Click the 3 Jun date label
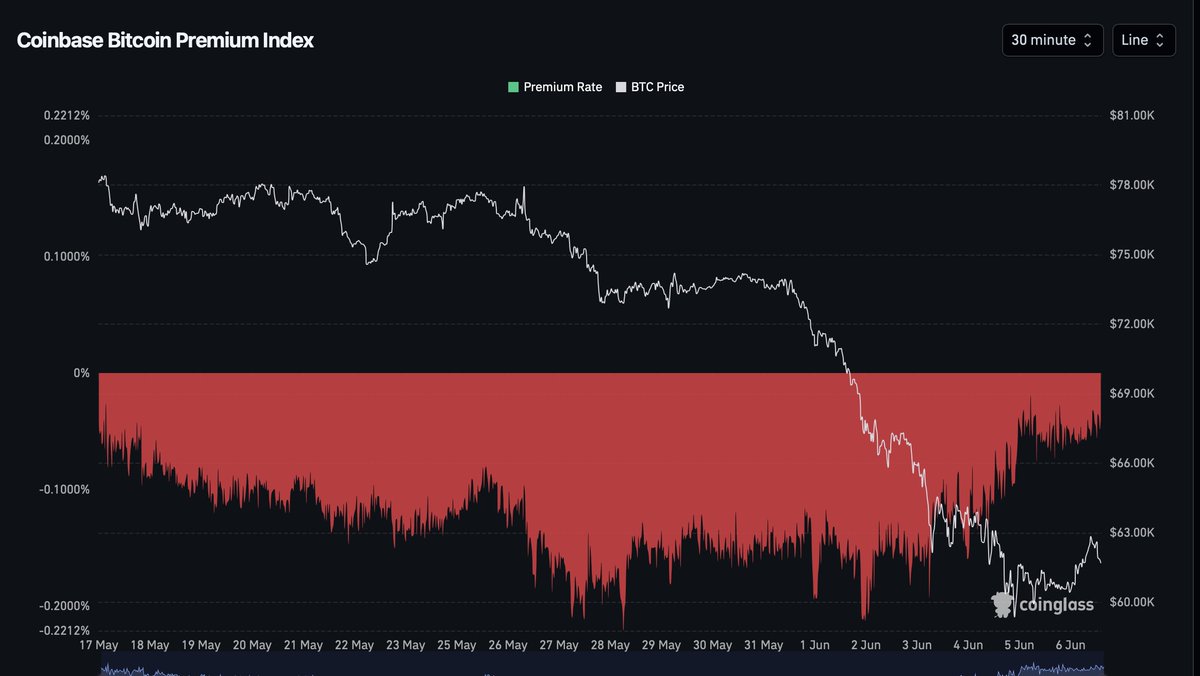The height and width of the screenshot is (676, 1200). click(916, 645)
